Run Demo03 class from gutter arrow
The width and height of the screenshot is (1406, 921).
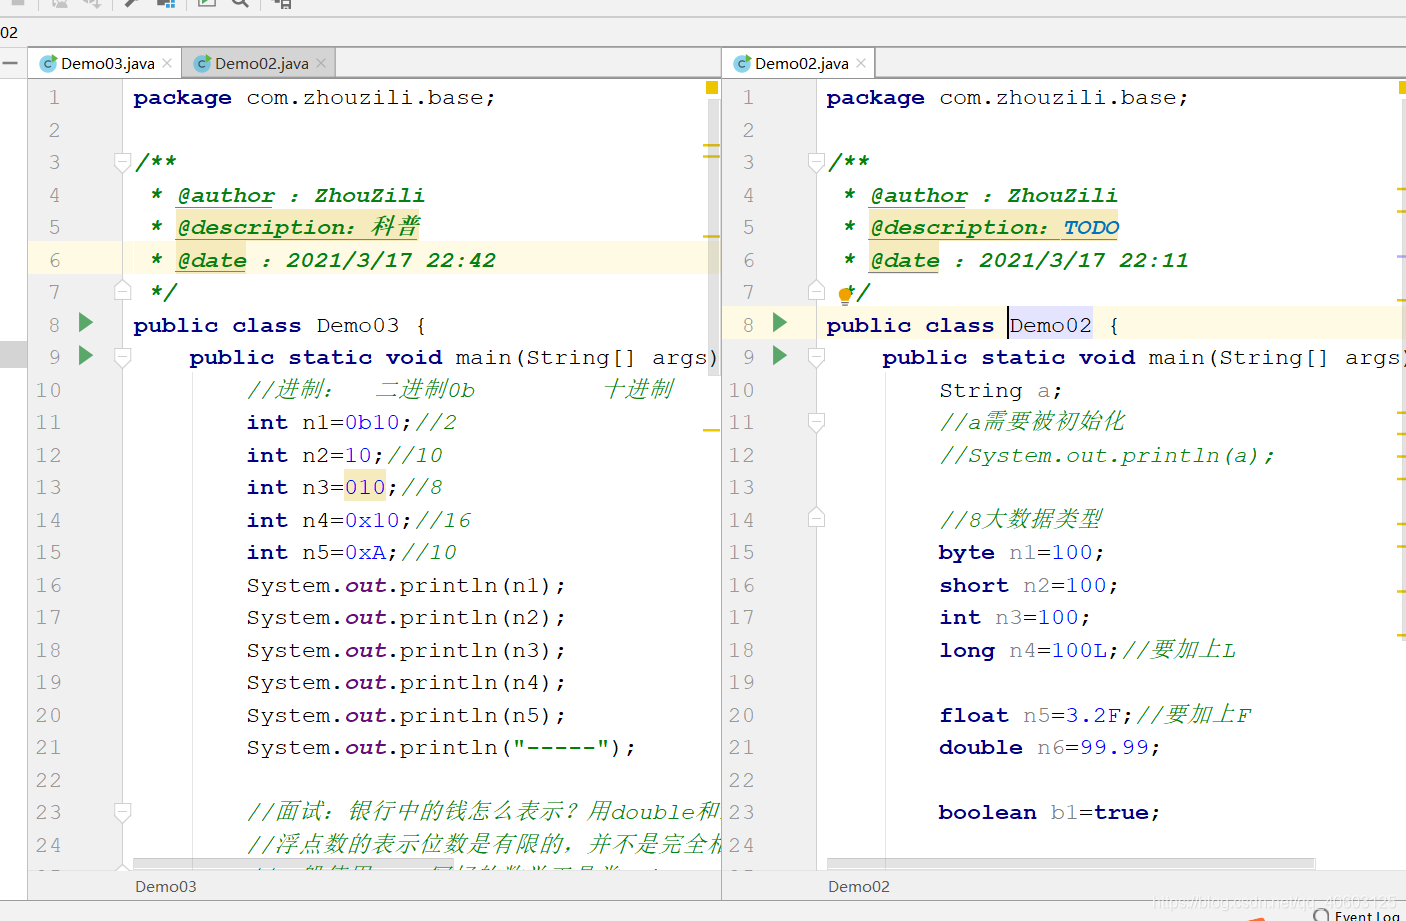pos(86,322)
